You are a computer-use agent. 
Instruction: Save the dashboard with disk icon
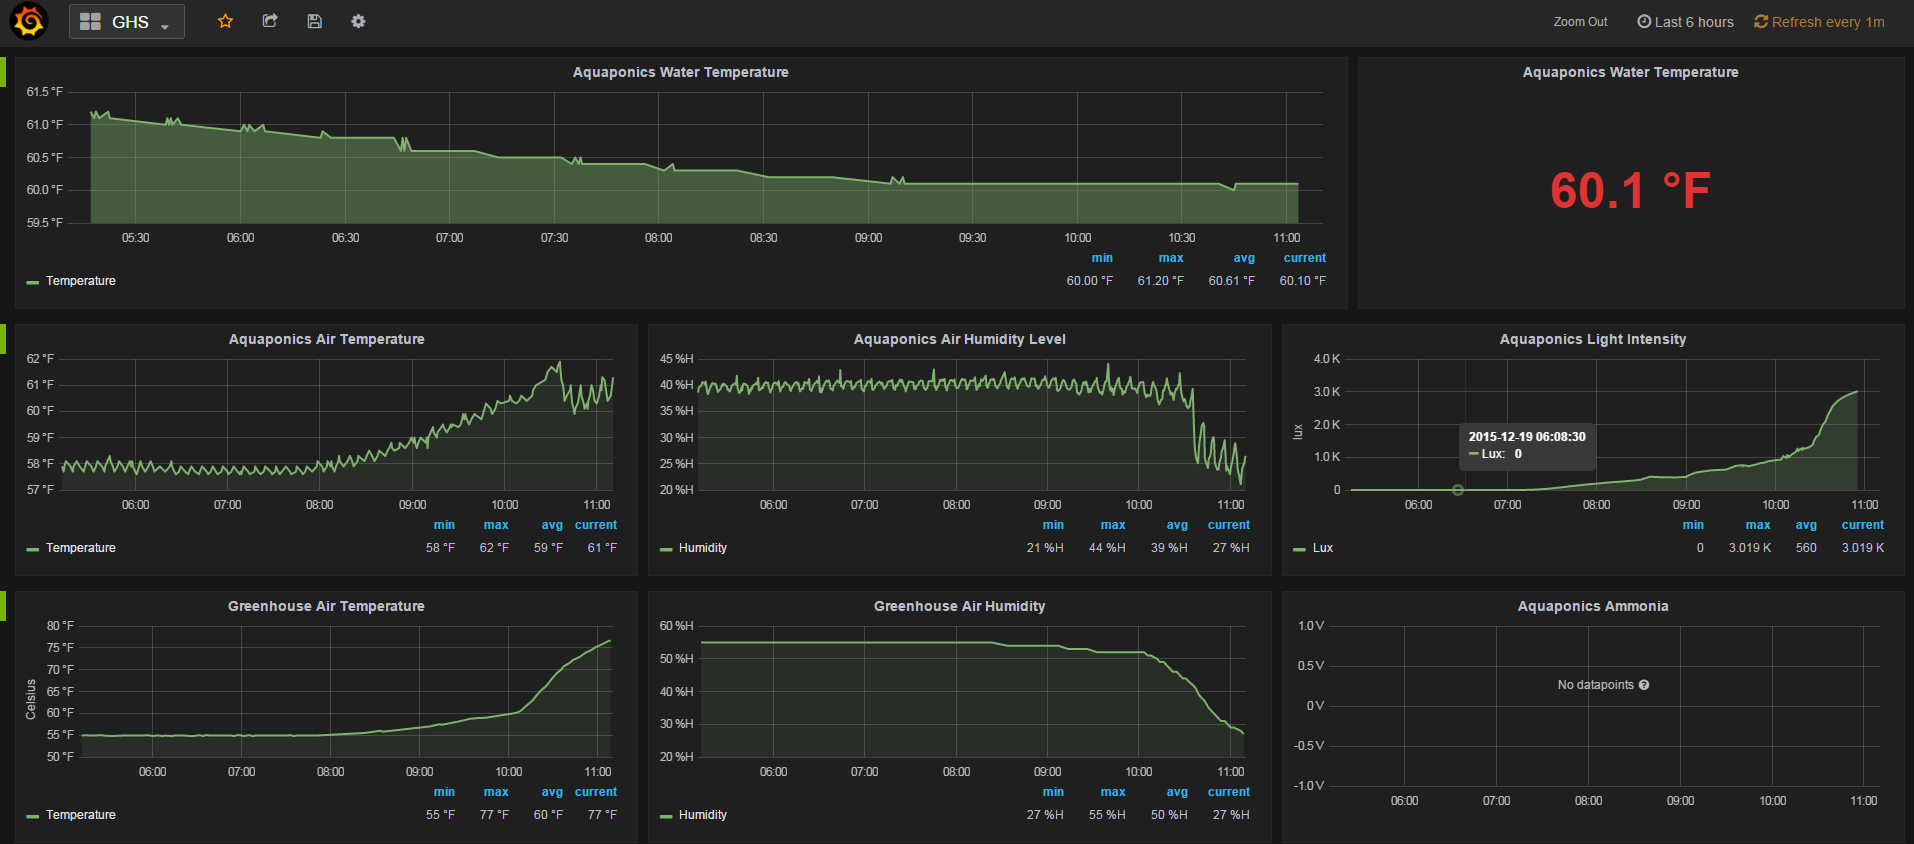tap(314, 21)
